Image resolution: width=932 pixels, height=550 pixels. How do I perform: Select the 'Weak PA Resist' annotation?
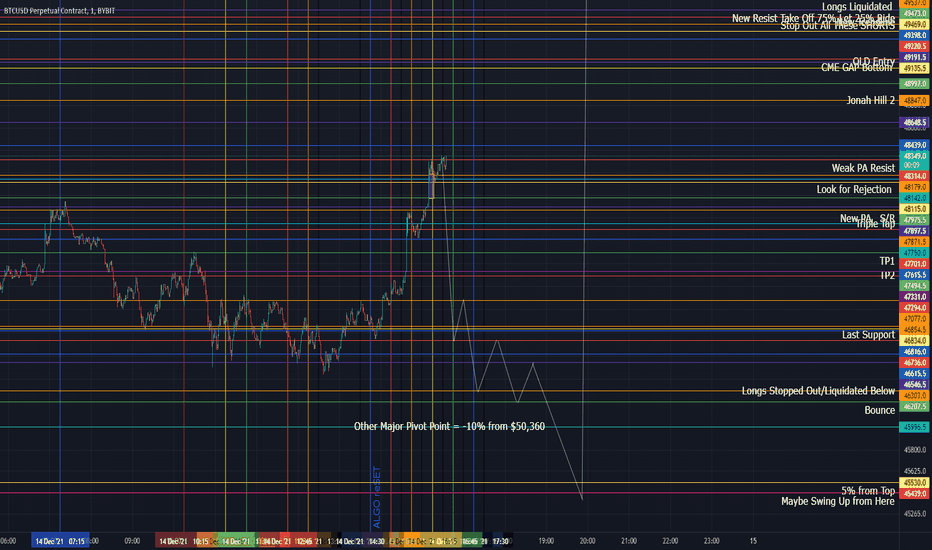coord(862,168)
